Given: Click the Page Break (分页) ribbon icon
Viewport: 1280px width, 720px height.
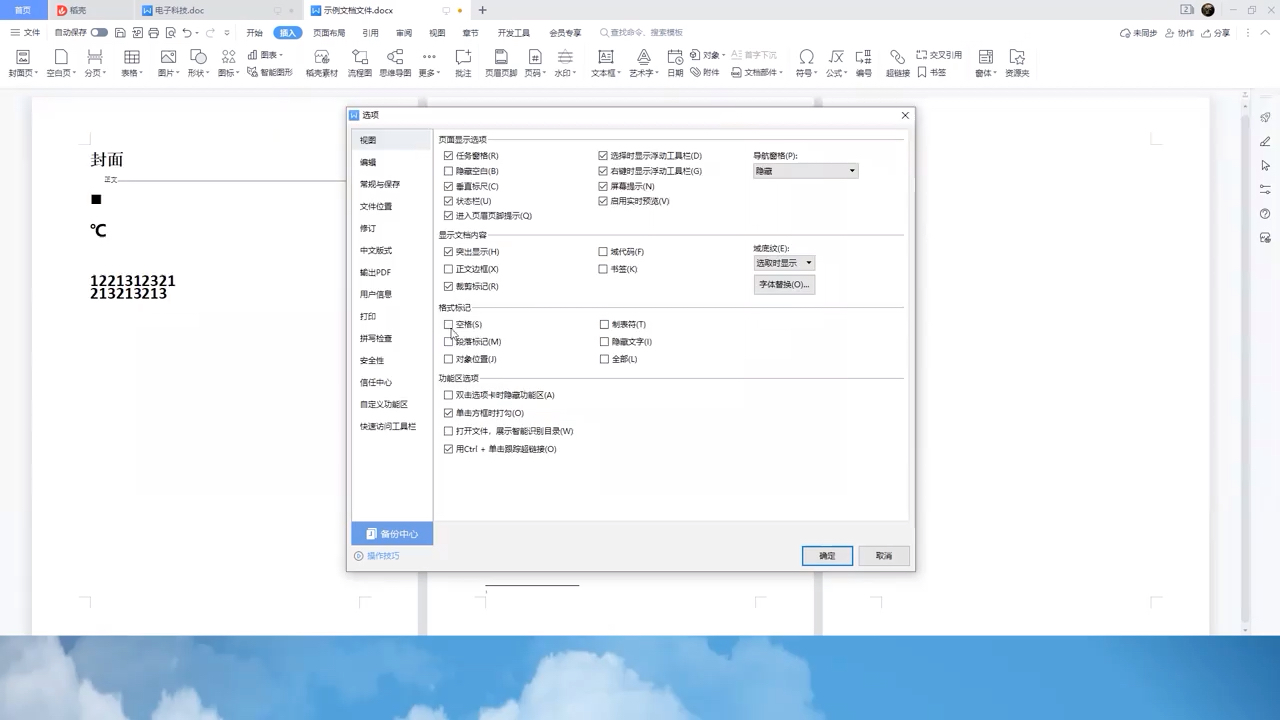Looking at the screenshot, I should (95, 63).
